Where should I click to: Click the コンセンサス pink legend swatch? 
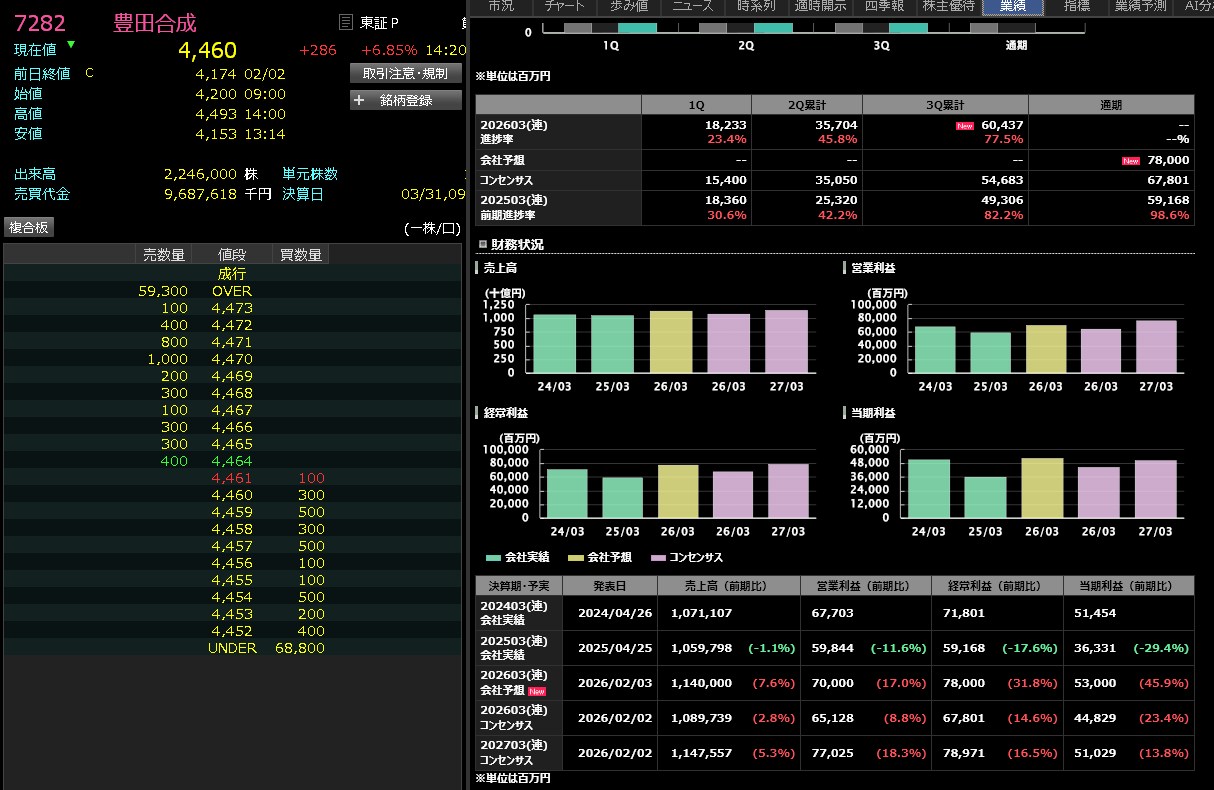point(657,558)
